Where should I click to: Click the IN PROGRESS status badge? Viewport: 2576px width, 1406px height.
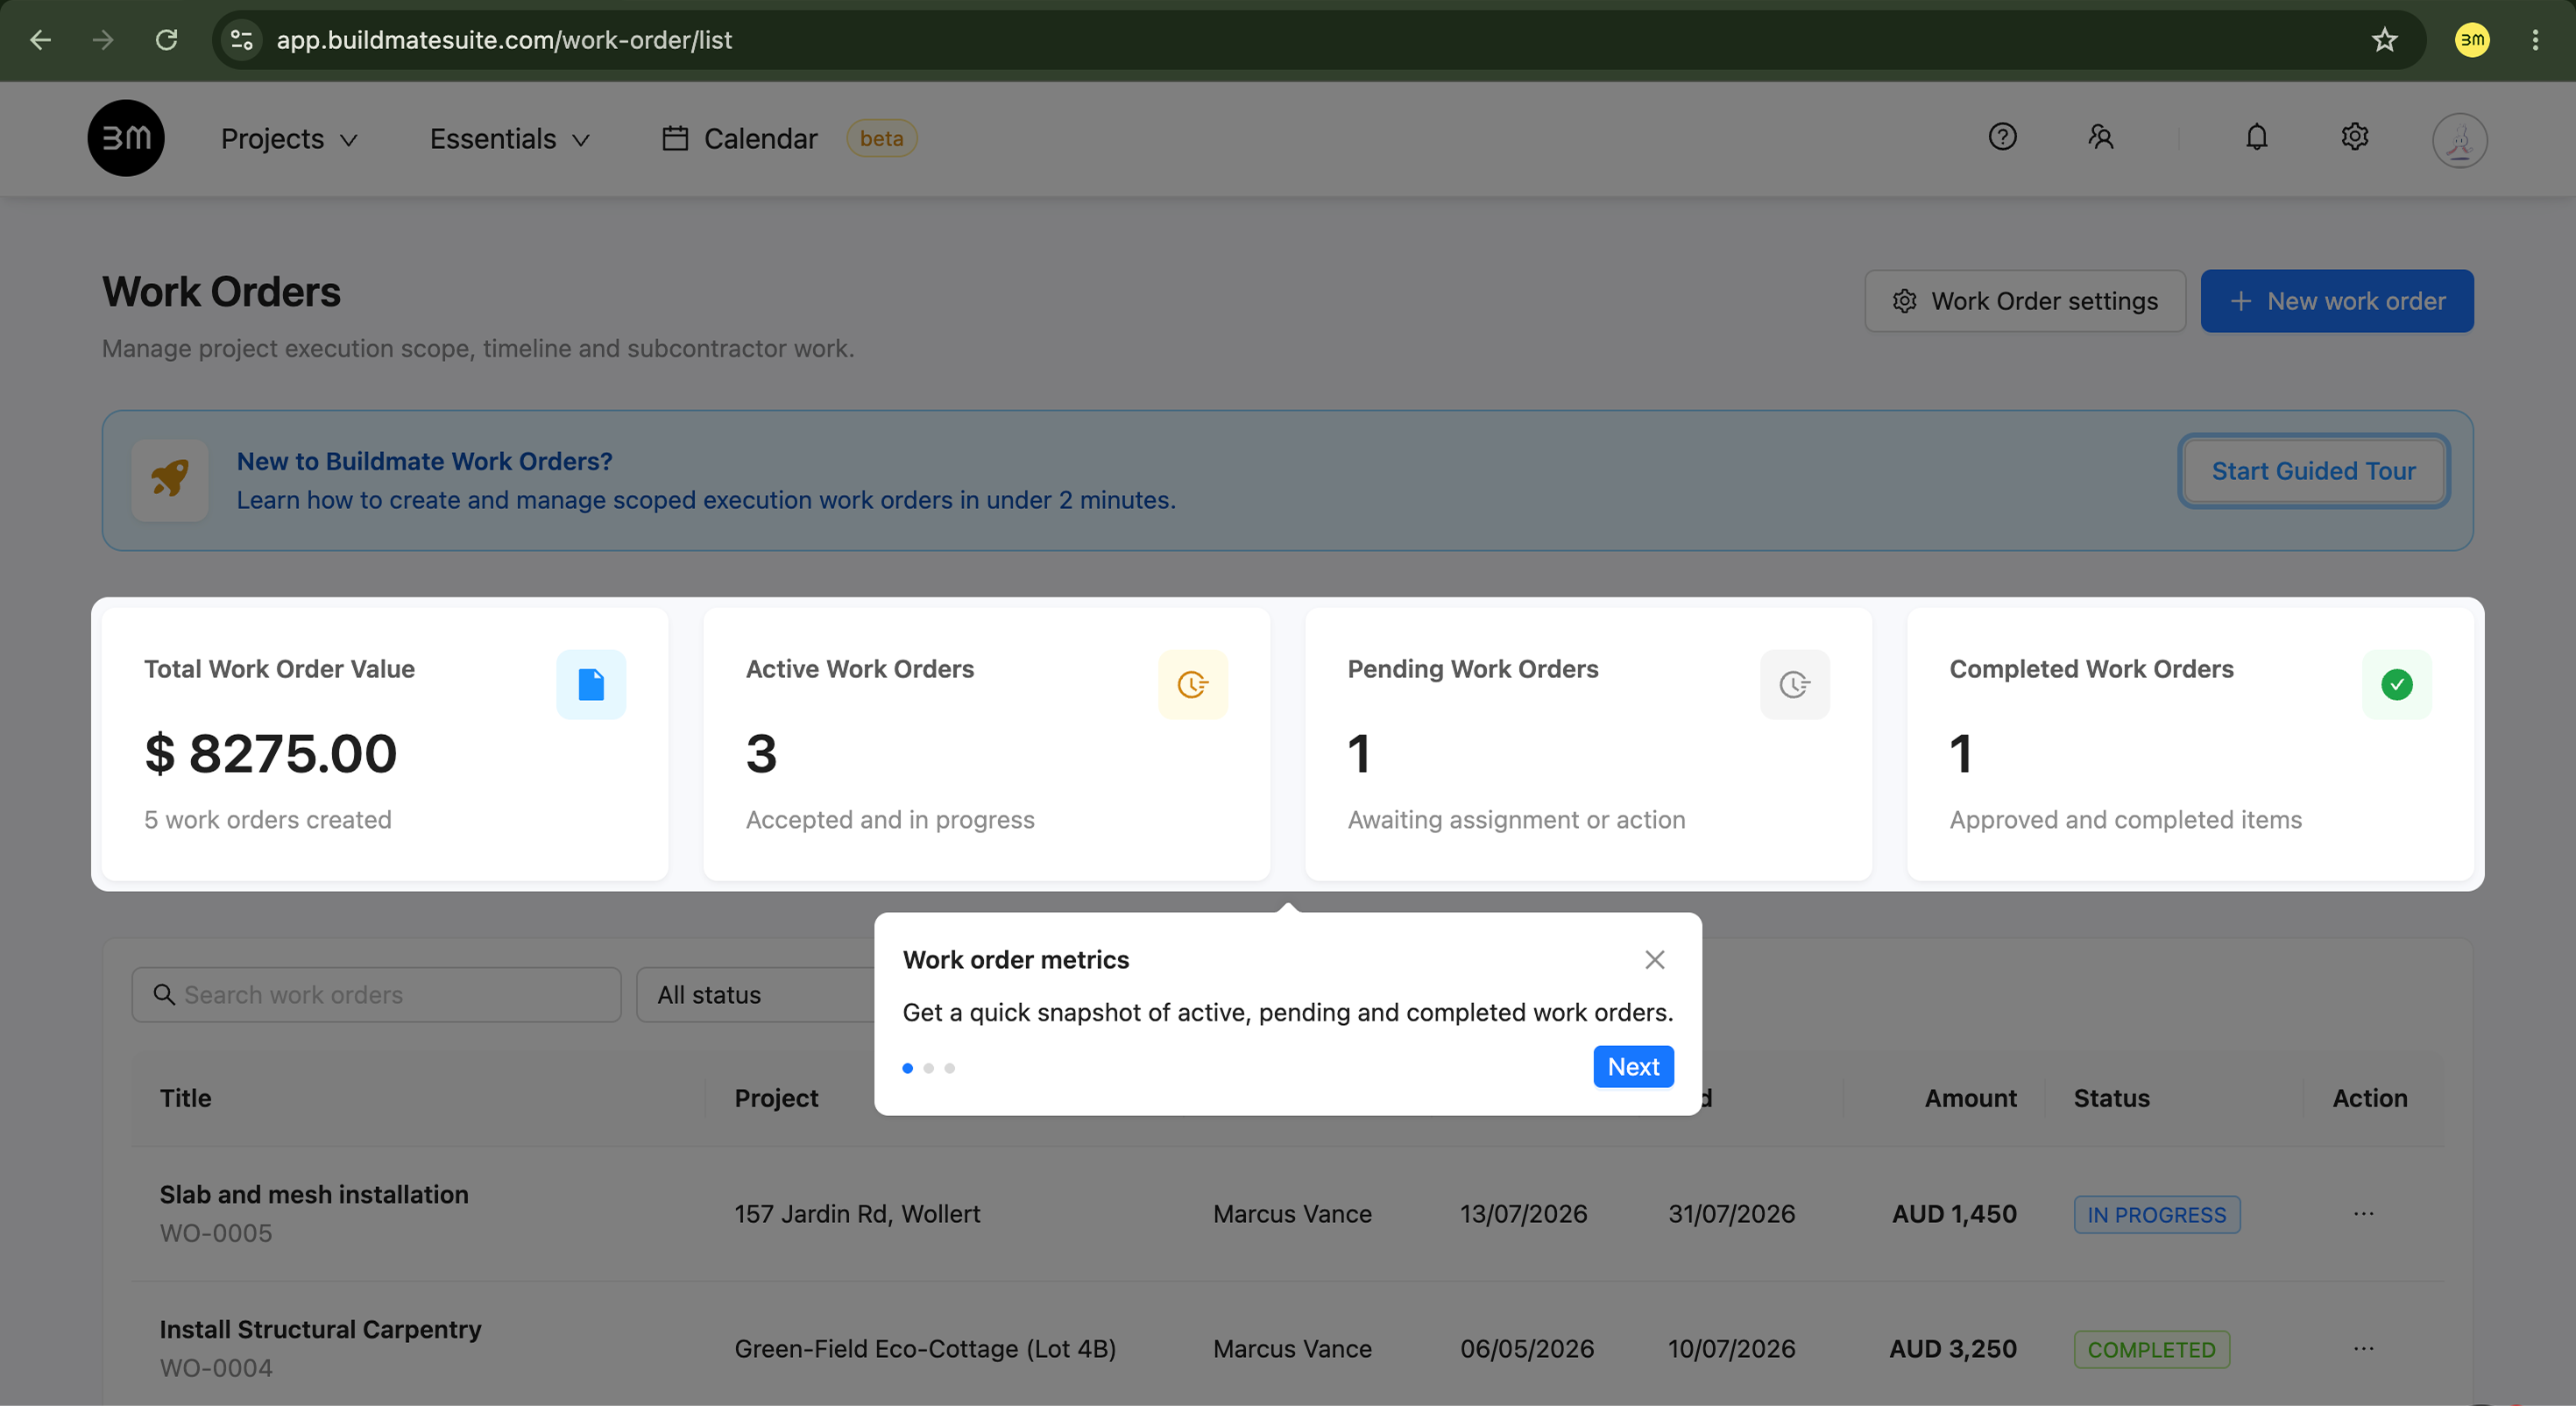[2157, 1215]
